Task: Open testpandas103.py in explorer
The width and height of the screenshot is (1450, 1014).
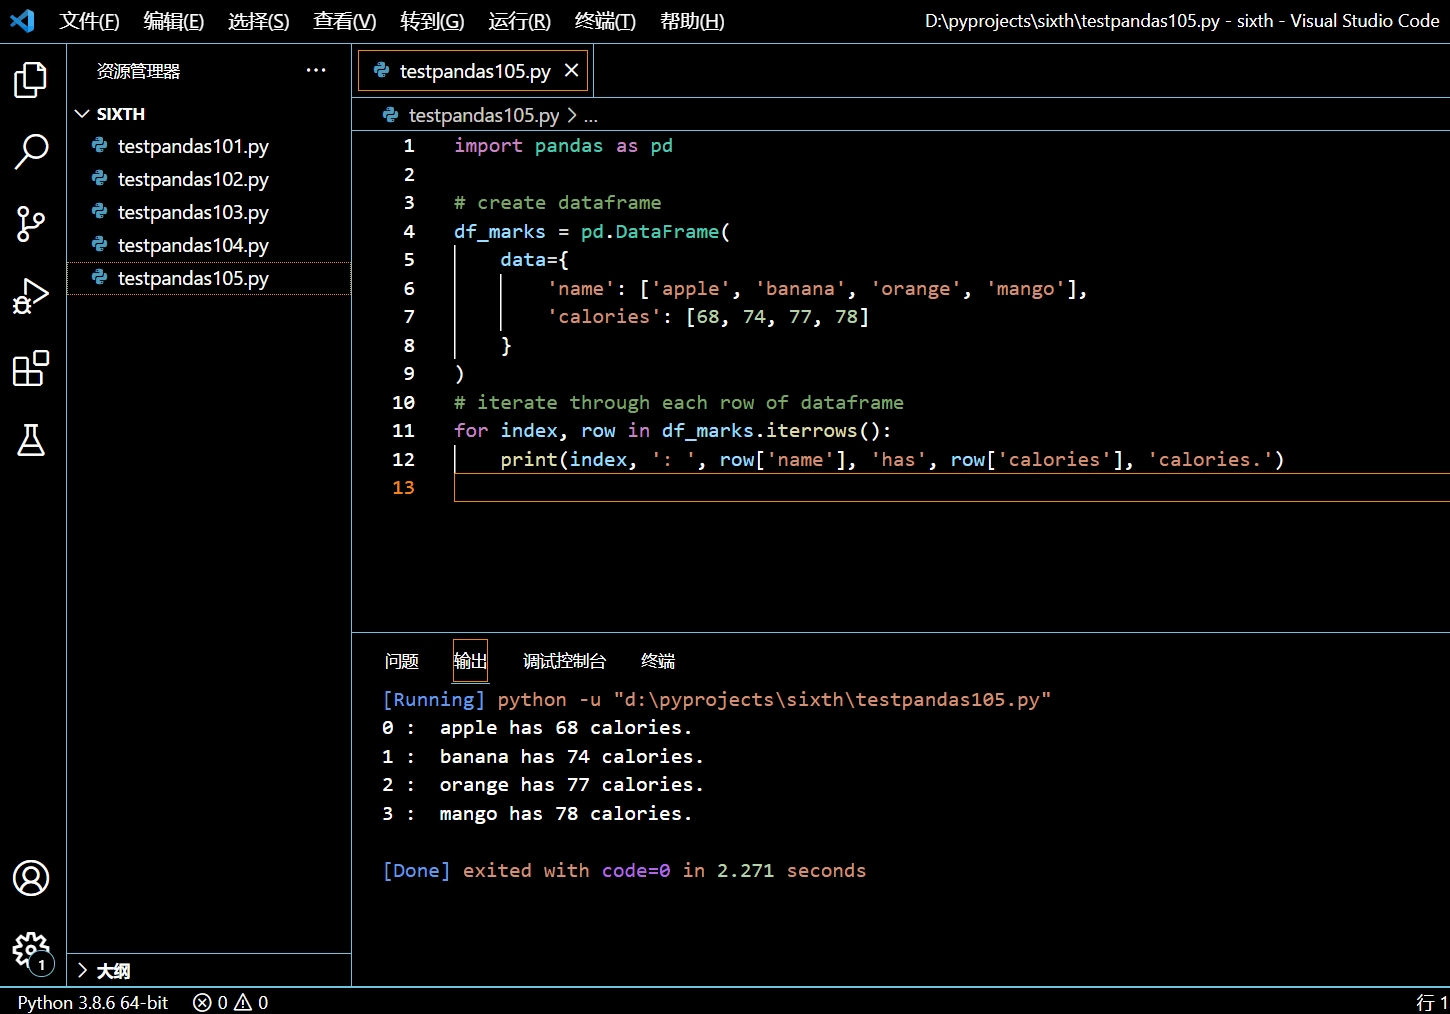Action: 209,212
